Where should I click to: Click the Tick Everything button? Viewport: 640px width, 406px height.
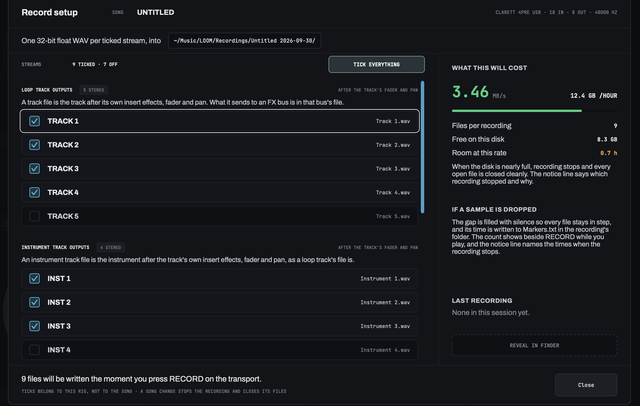pyautogui.click(x=376, y=64)
